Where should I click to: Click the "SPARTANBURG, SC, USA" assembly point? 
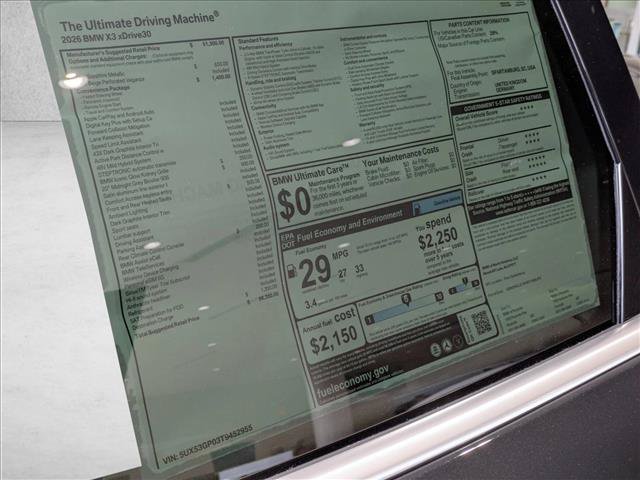(x=513, y=69)
